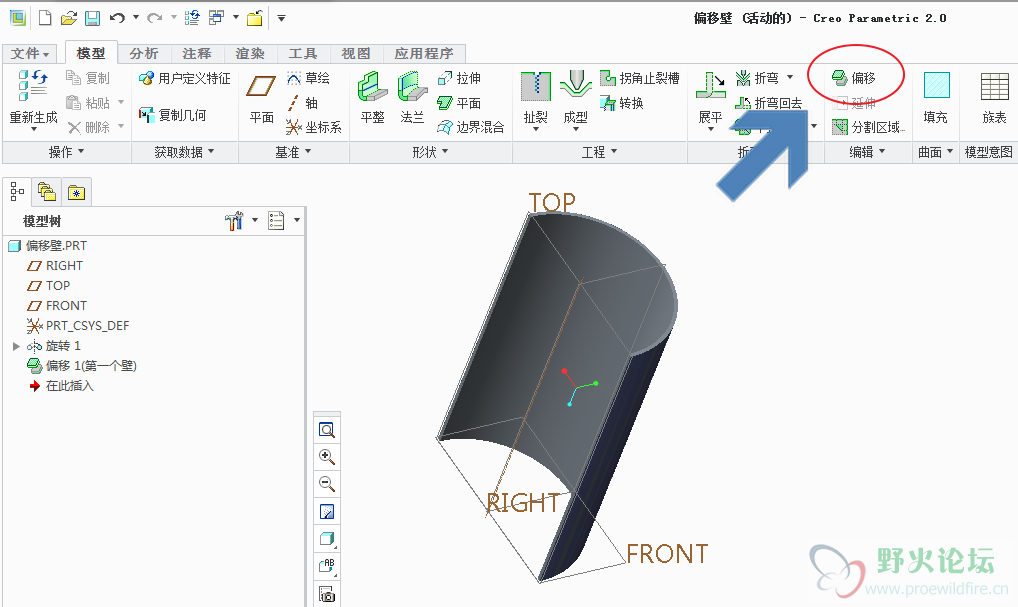Switch to the 渲染 render tab
Image resolution: width=1018 pixels, height=607 pixels.
tap(250, 53)
